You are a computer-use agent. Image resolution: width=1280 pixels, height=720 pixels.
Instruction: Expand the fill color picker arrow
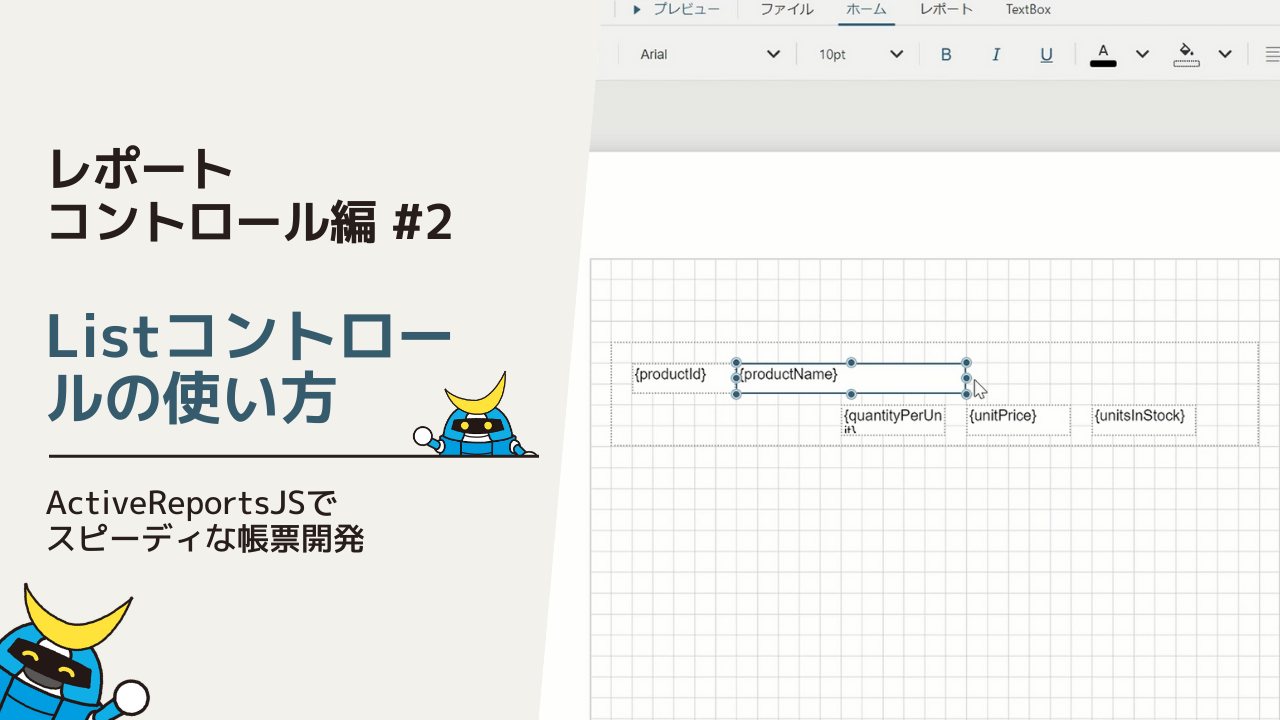point(1225,55)
